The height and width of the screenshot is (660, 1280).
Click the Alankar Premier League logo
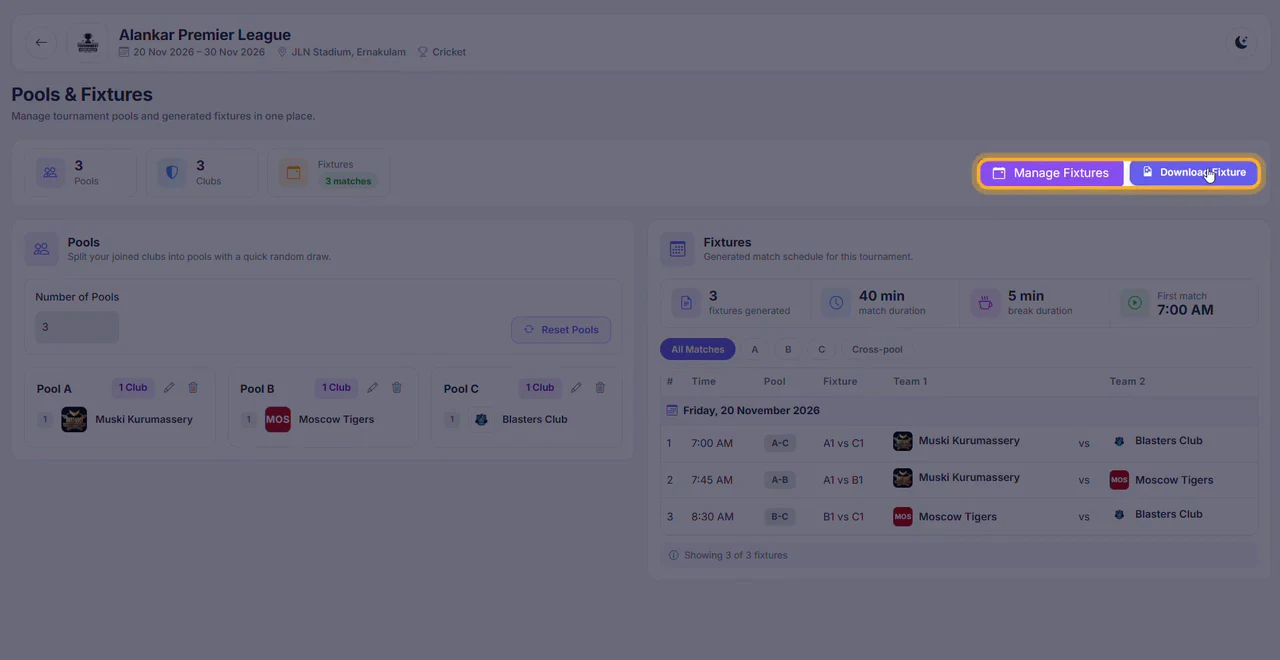[x=88, y=42]
